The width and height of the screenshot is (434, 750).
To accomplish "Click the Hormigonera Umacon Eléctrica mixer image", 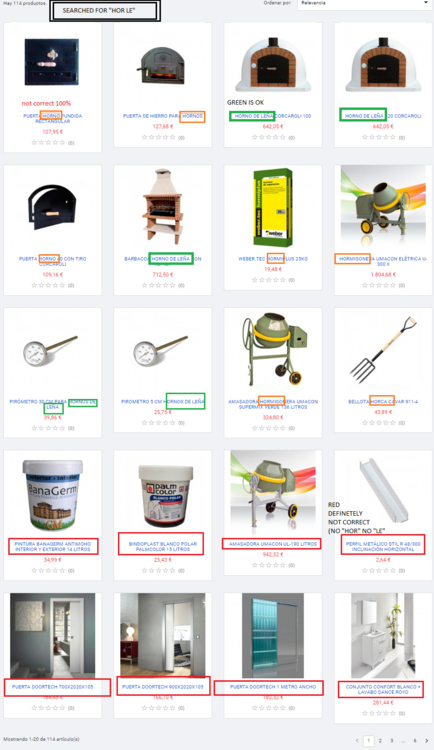I will [383, 207].
